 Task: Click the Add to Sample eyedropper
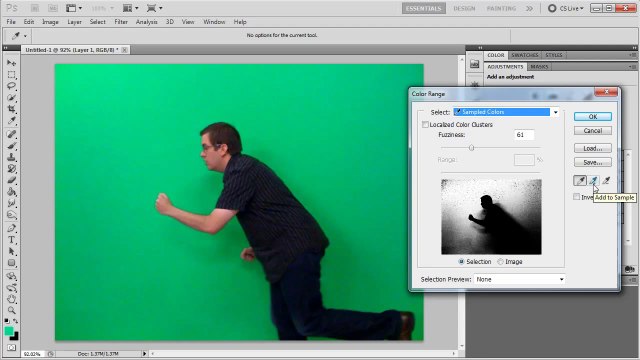tap(593, 180)
